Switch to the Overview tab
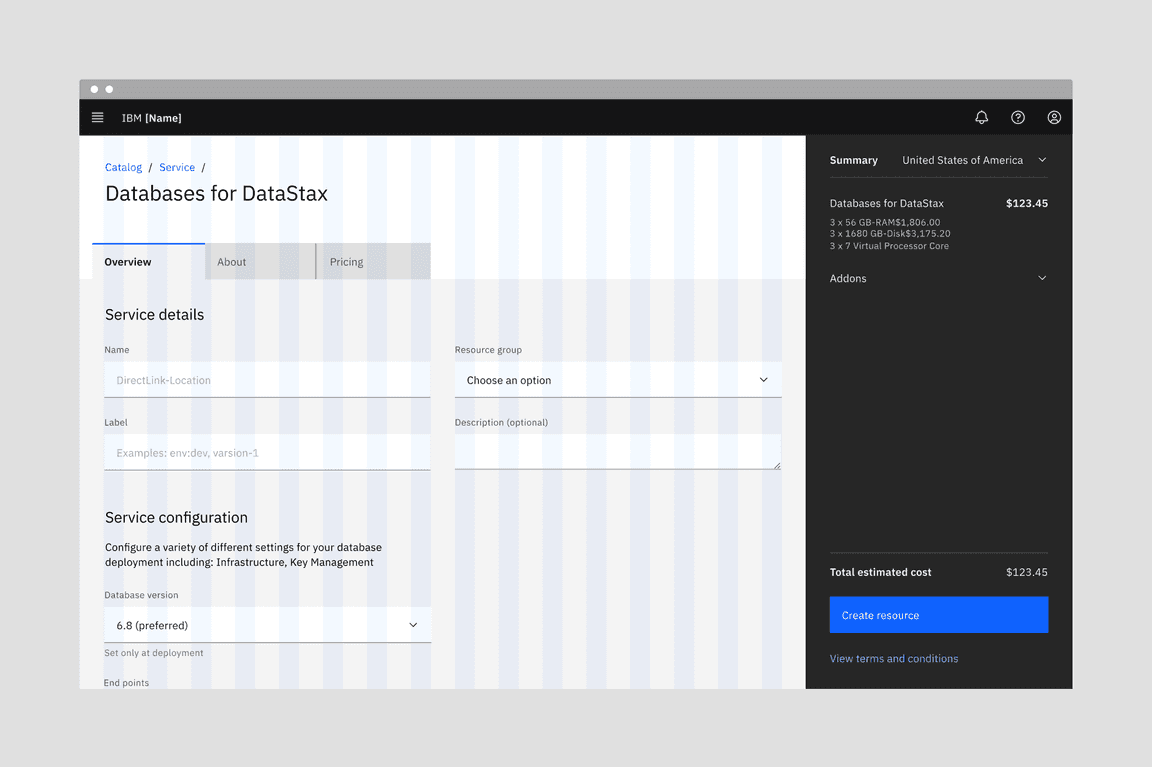 148,262
